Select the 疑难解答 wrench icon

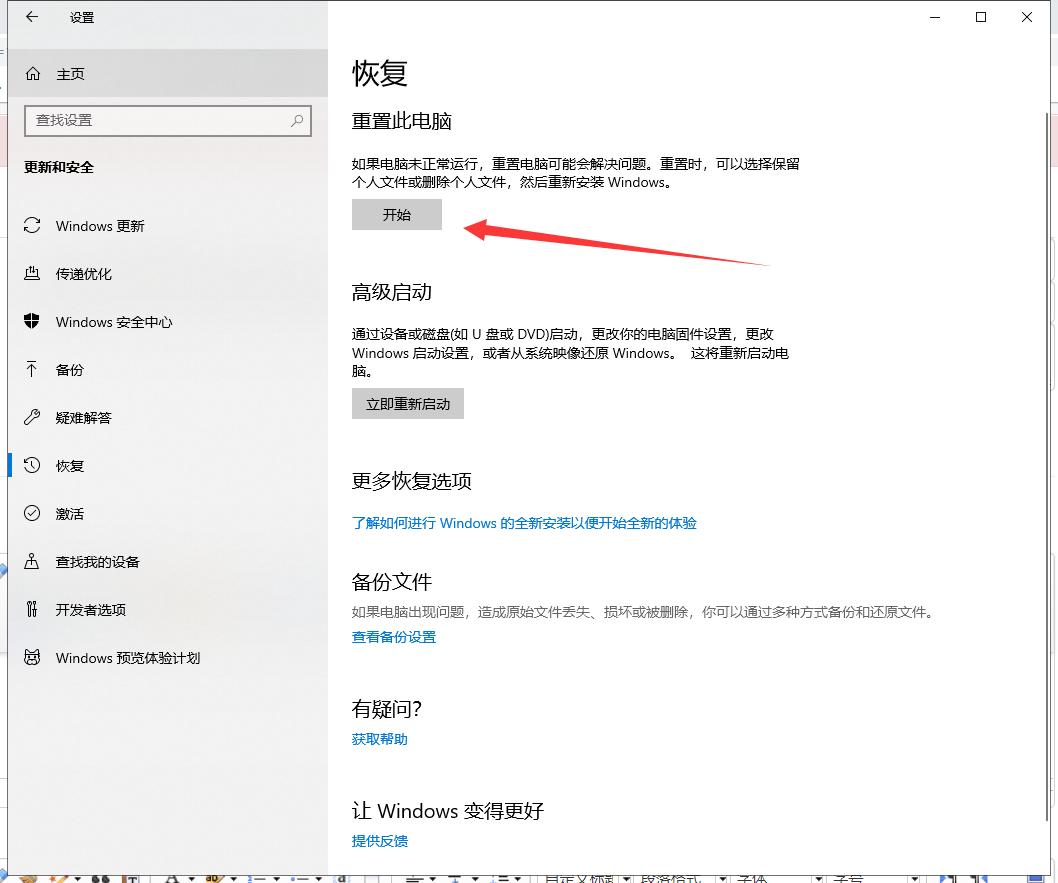31,418
